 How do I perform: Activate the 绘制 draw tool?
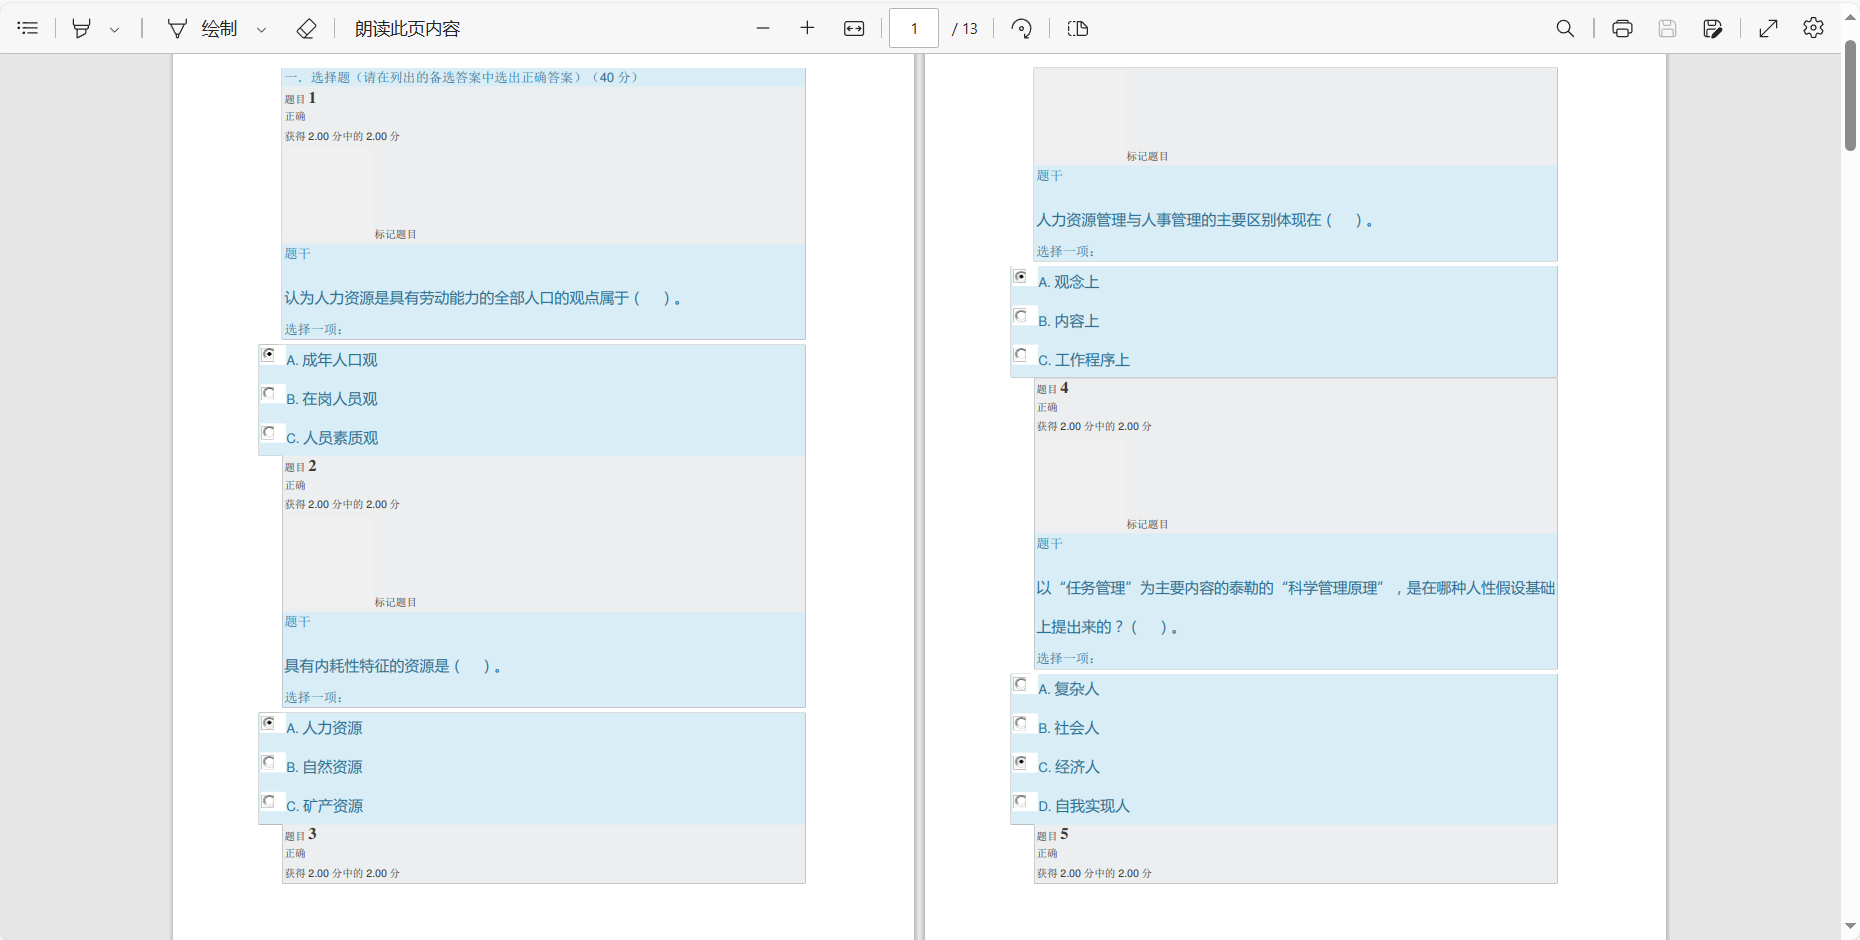[x=203, y=28]
